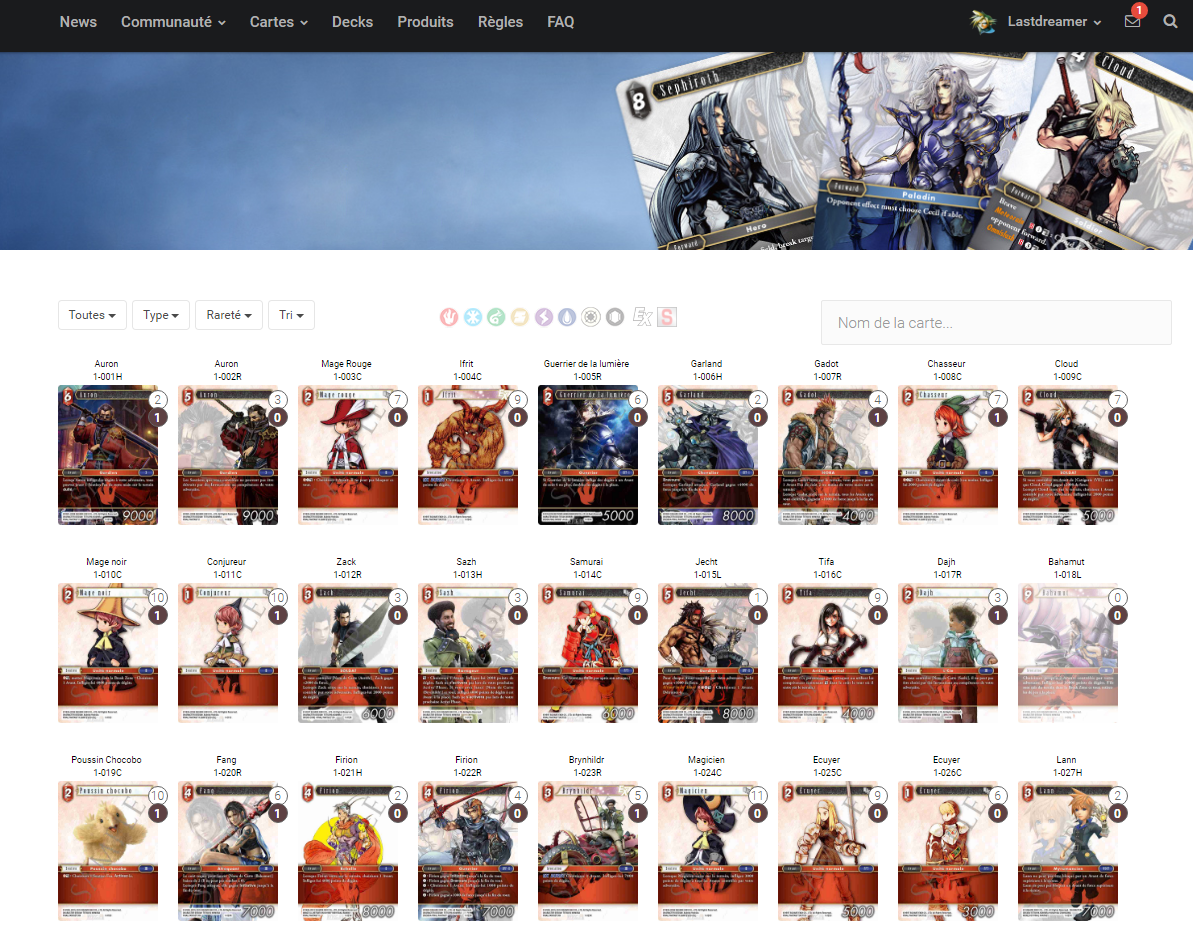Open the Ifrit 1-004C card image
The width and height of the screenshot is (1193, 938).
point(468,455)
